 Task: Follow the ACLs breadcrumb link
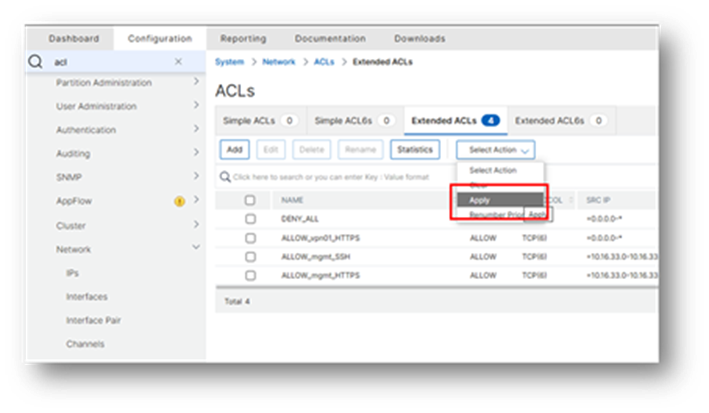point(324,62)
